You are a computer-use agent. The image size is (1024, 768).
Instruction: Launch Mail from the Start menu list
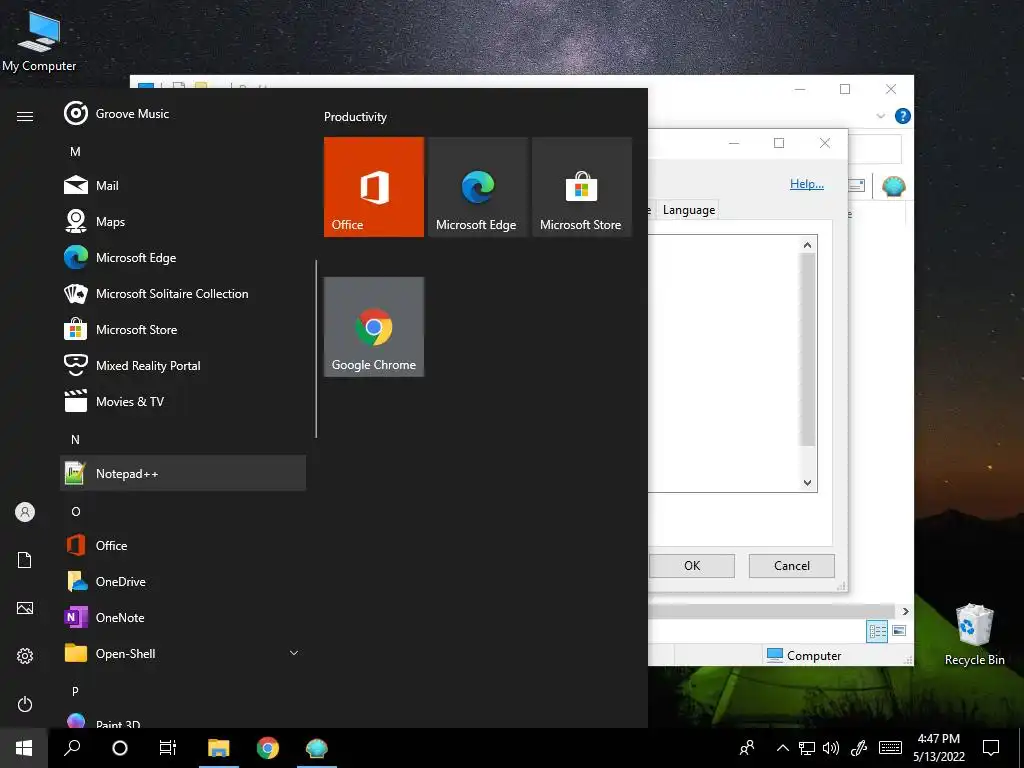183,185
